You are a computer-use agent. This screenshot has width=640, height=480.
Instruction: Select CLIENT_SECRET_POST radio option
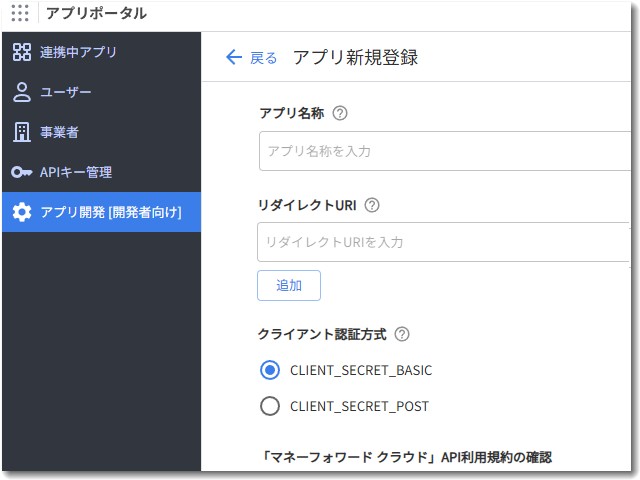pos(269,406)
